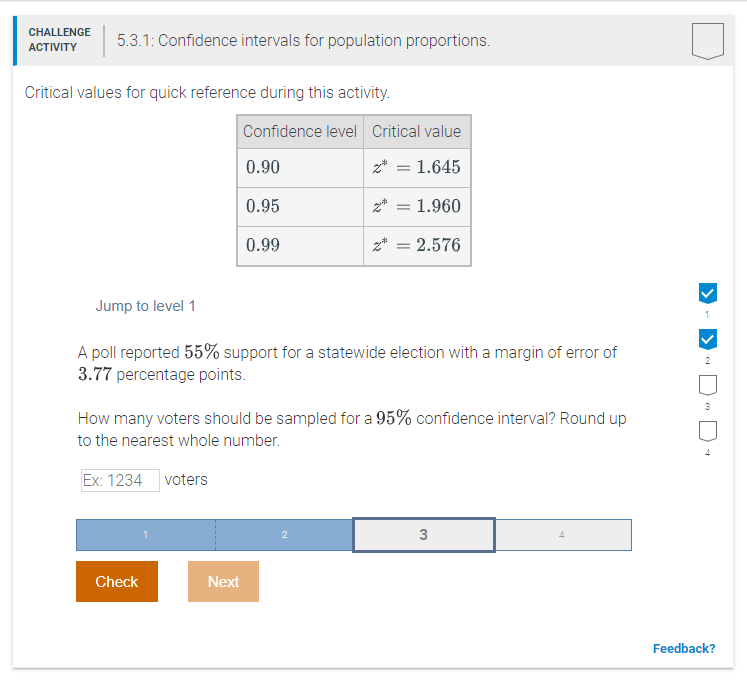Click the '55%' value in the question
The height and width of the screenshot is (691, 747).
click(x=202, y=352)
